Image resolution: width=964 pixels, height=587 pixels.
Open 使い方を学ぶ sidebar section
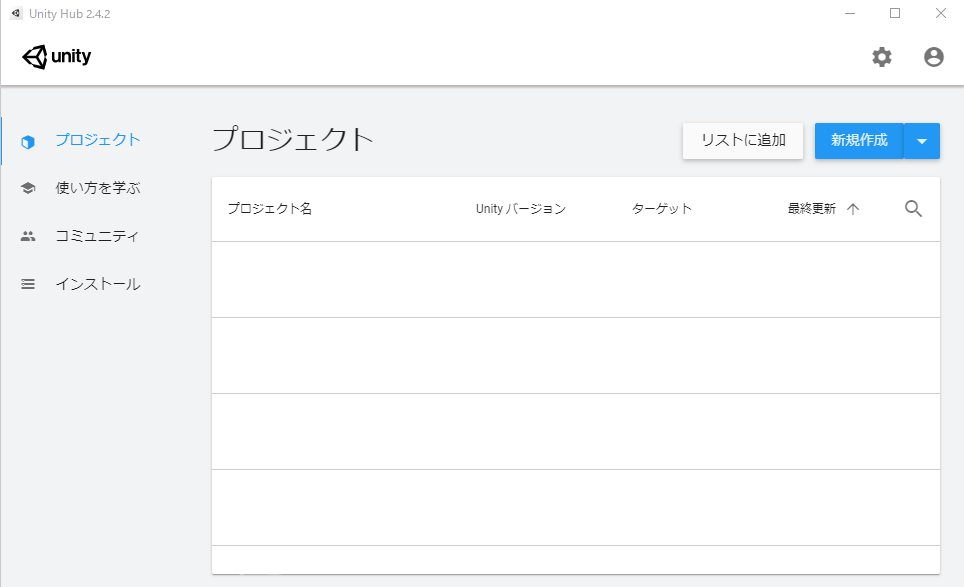click(98, 187)
